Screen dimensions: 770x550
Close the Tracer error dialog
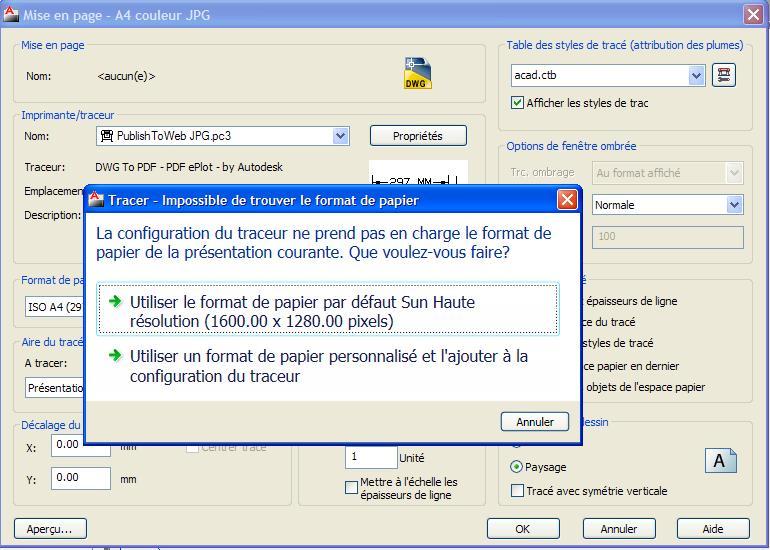click(x=567, y=200)
